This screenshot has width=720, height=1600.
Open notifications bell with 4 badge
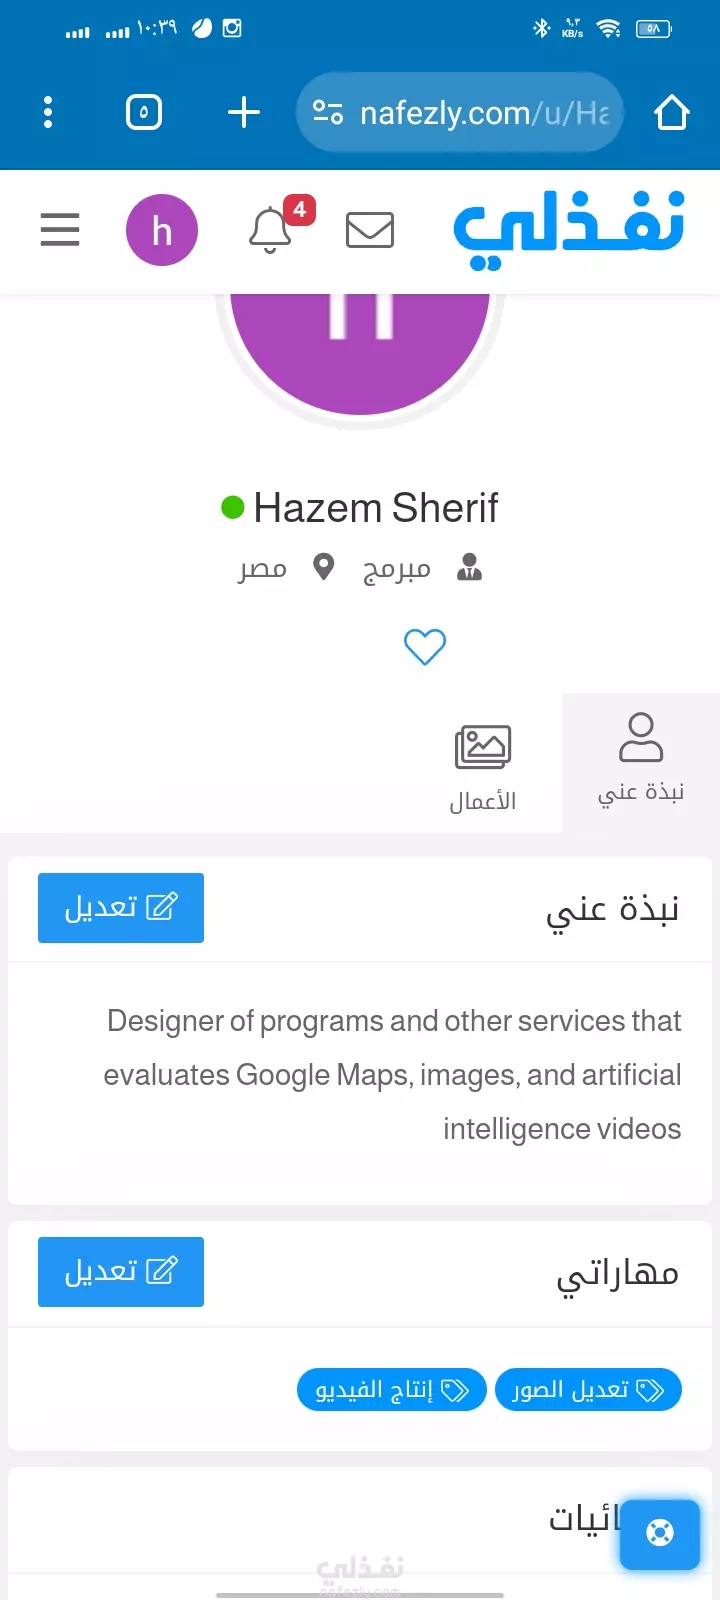click(270, 230)
